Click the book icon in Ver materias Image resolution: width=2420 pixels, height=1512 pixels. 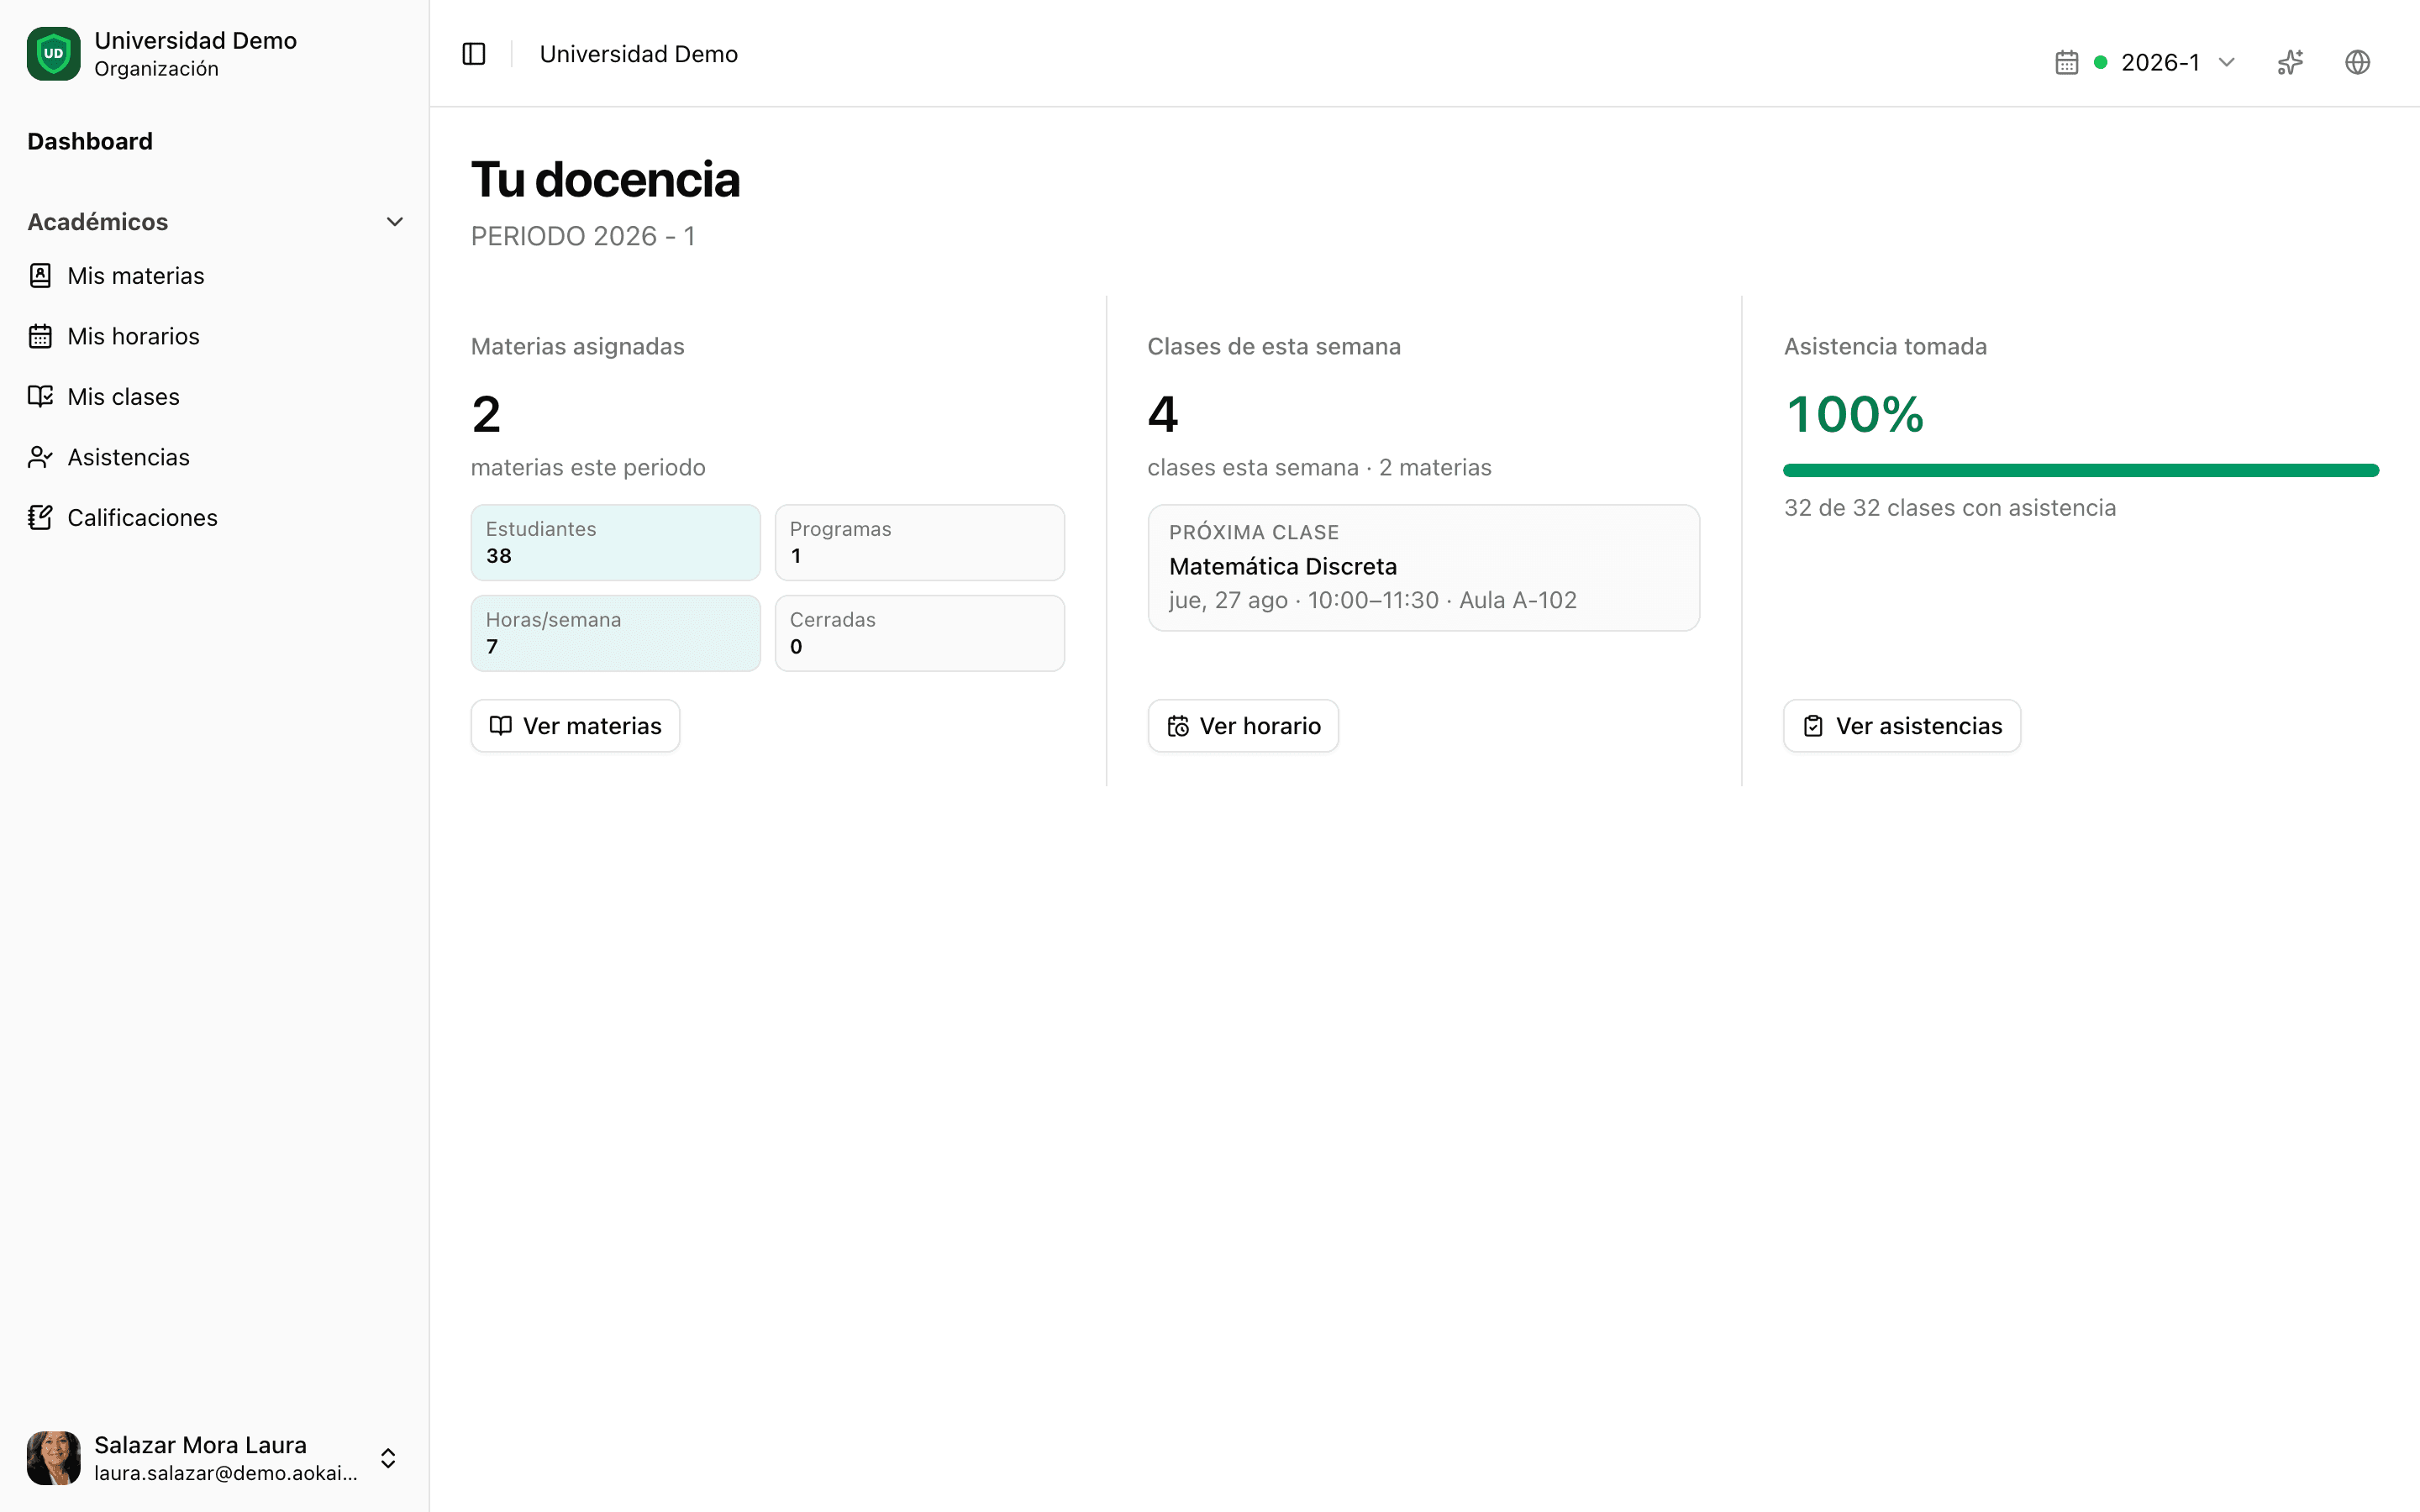(501, 726)
